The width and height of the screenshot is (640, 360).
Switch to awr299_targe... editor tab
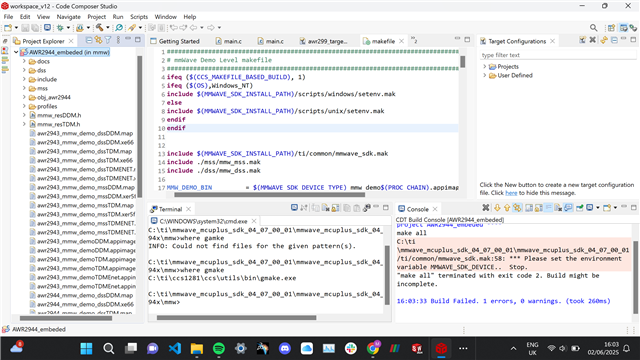click(324, 41)
